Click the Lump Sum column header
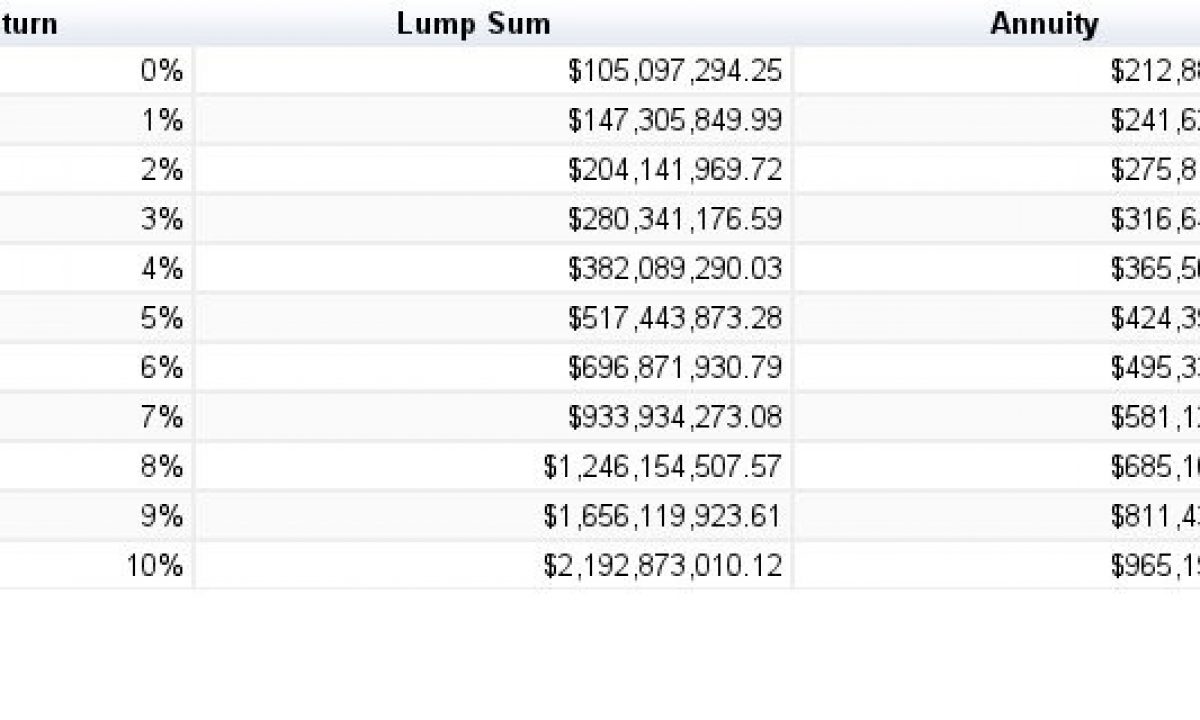Image resolution: width=1200 pixels, height=720 pixels. click(x=474, y=24)
